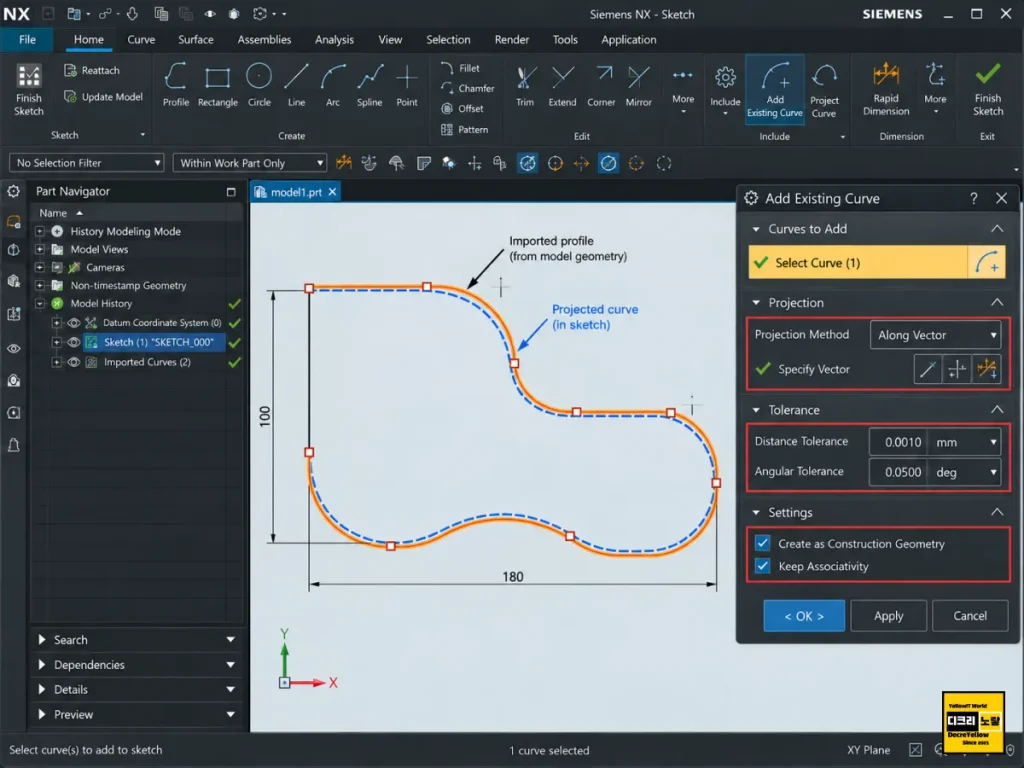Toggle the Non-timestamp Geometry checkbox

57,285
